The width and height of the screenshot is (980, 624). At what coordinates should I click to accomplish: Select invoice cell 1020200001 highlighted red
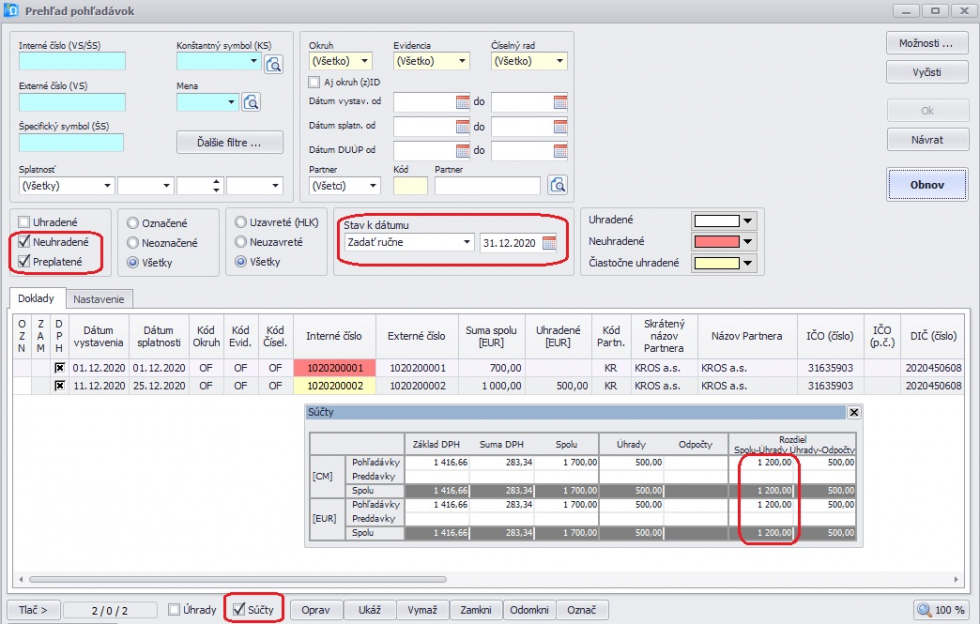334,368
